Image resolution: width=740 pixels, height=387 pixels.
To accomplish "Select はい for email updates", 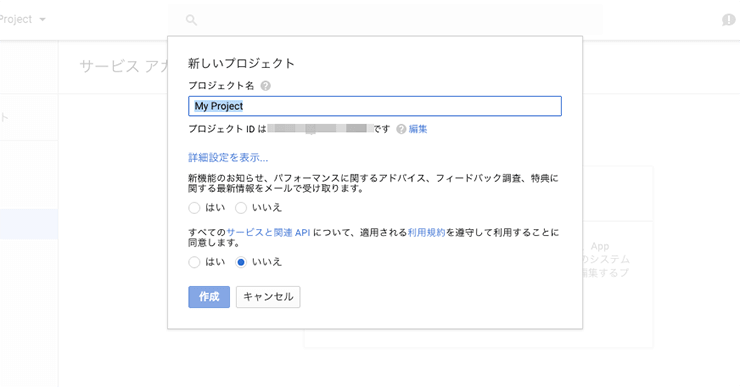I will coord(194,208).
